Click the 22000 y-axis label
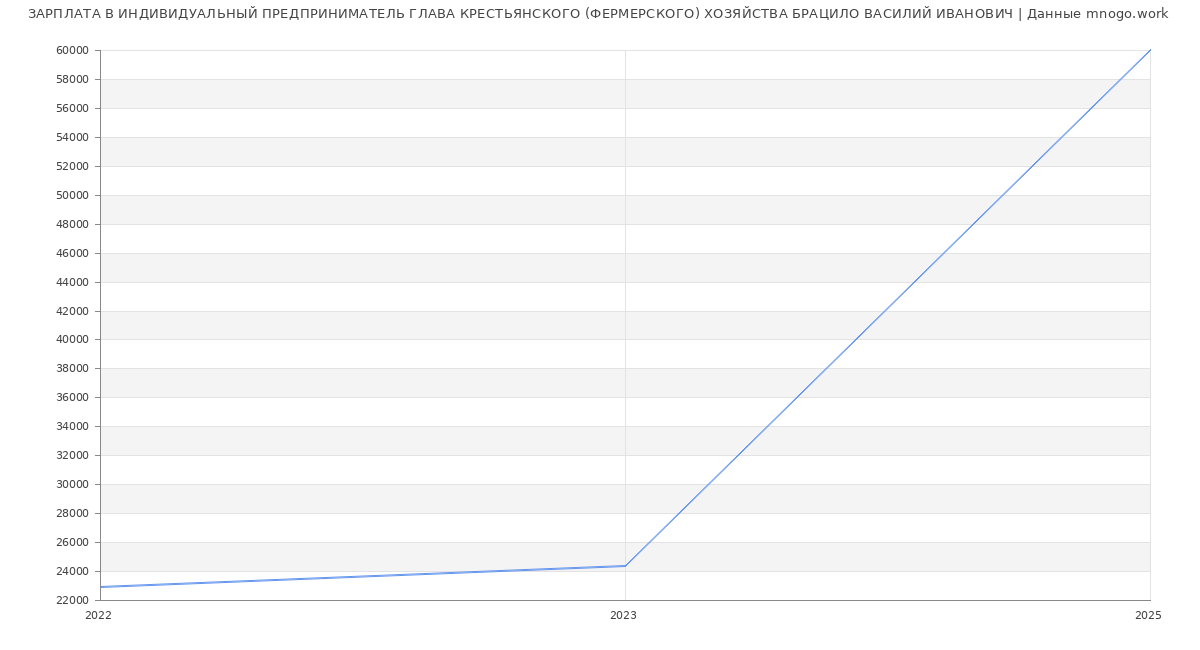The height and width of the screenshot is (650, 1200). tap(72, 600)
